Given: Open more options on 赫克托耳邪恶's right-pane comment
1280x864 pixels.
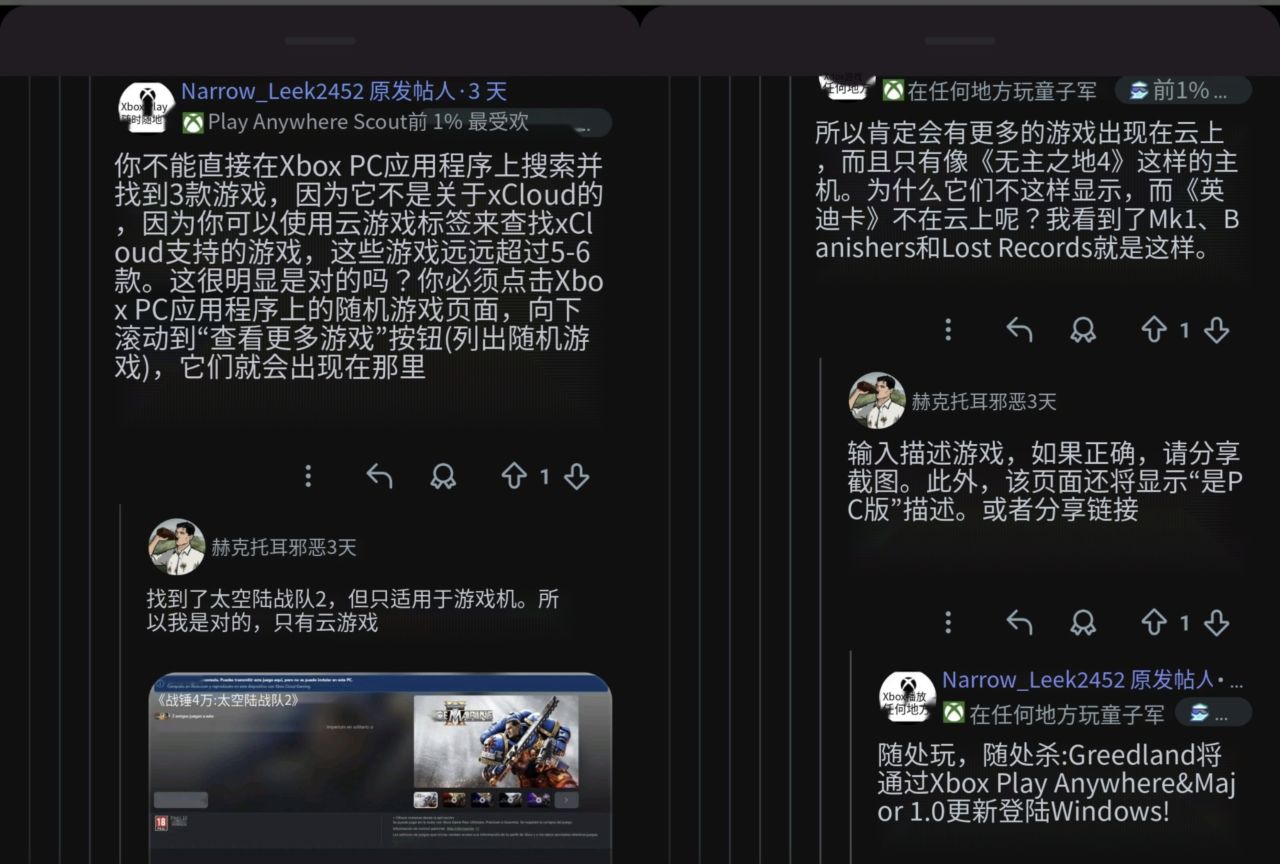Looking at the screenshot, I should coord(948,622).
